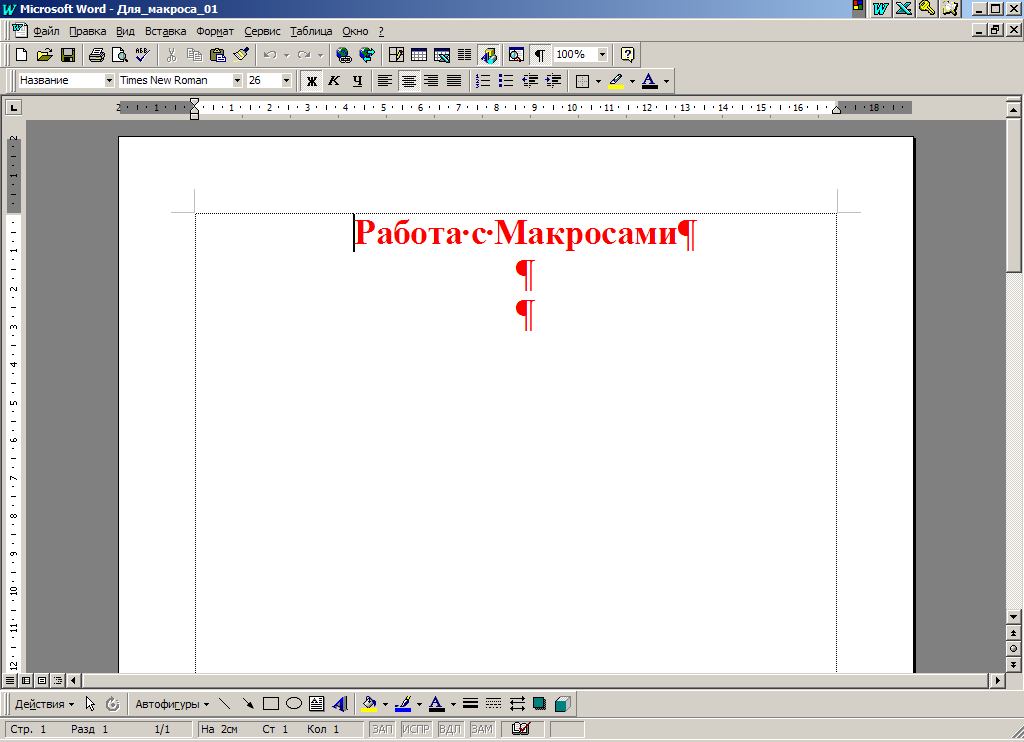Open the Окно menu
Viewport: 1024px width, 742px height.
355,31
